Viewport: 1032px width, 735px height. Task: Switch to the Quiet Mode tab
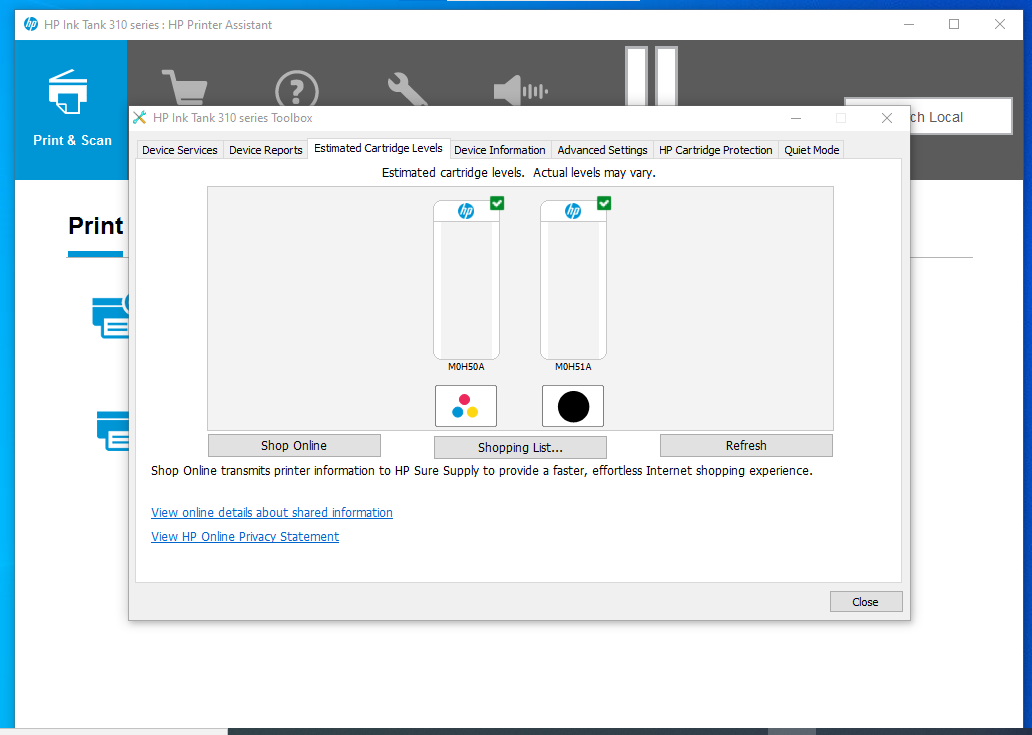pos(811,149)
